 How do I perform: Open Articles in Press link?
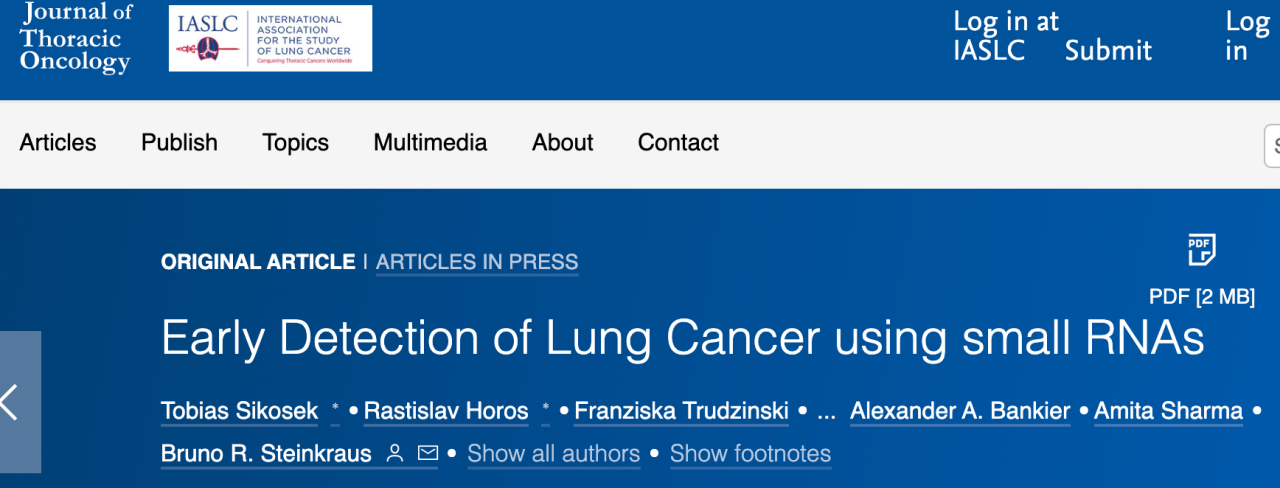[477, 262]
